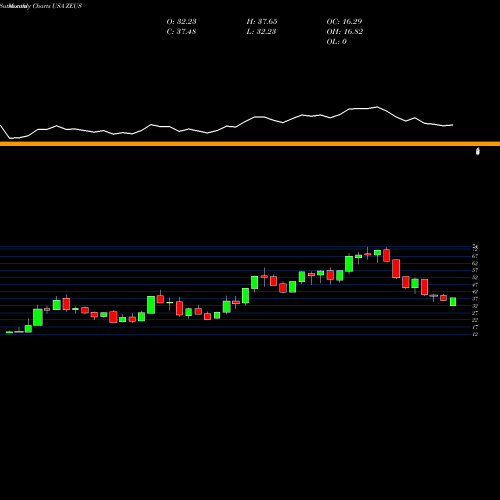
Task: Click the 'Charts USA ZEUS' chart title
Action: (57, 6)
